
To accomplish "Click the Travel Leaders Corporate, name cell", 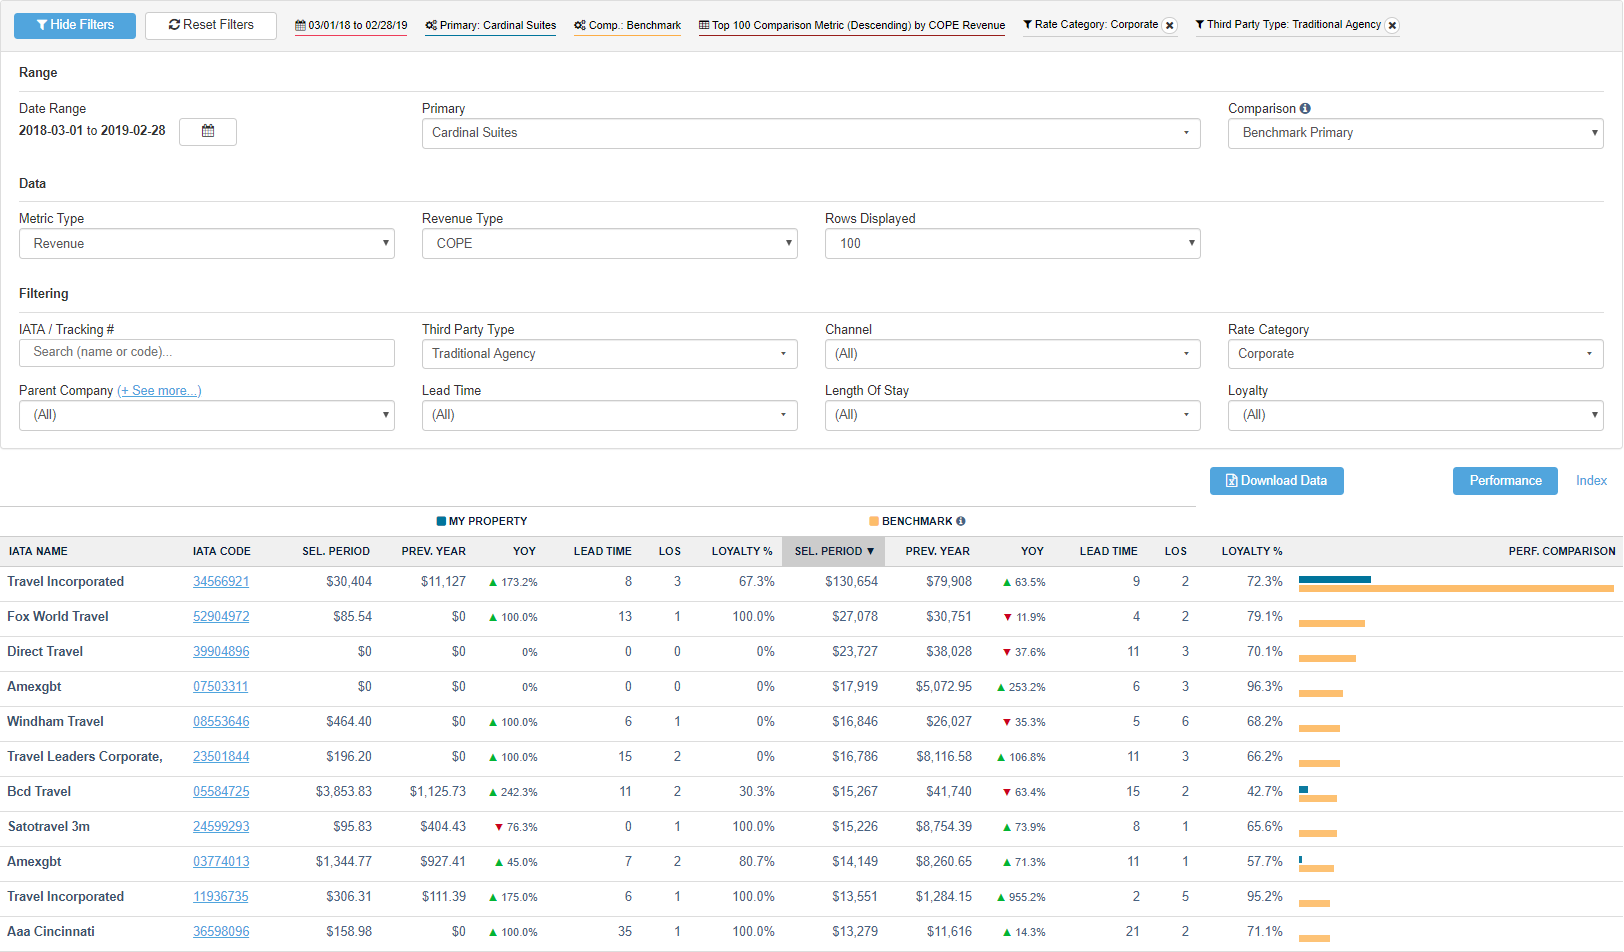I will 85,757.
